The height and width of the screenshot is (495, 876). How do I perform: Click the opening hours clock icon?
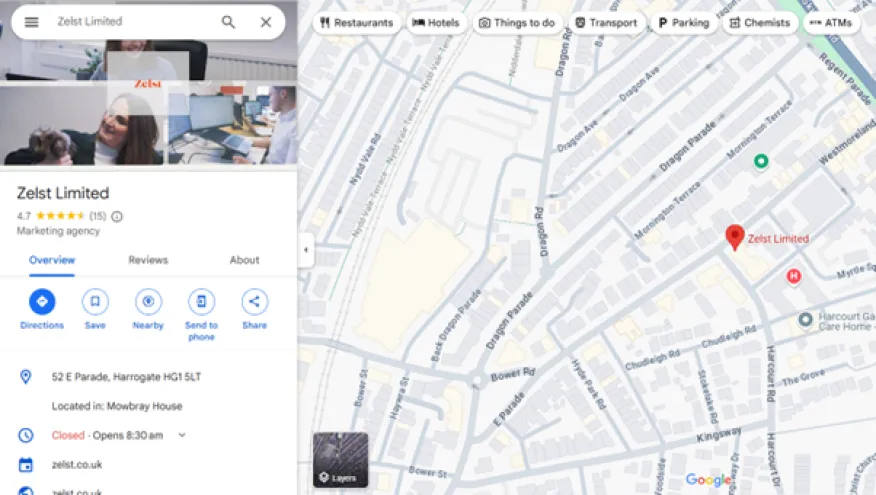(26, 435)
